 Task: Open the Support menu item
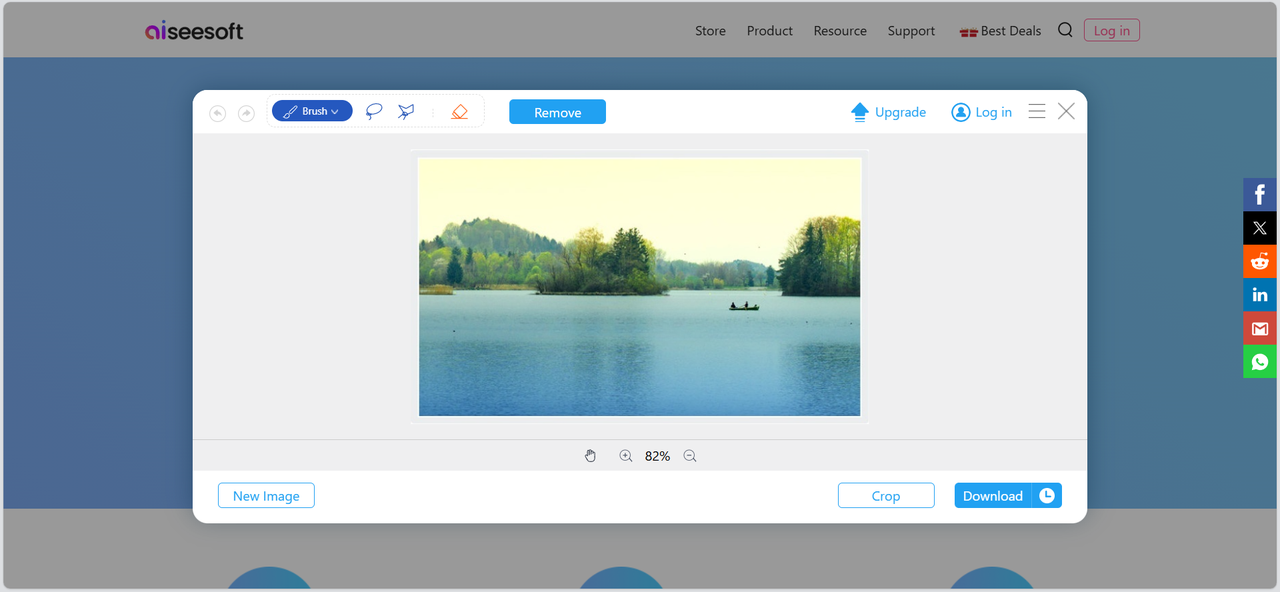coord(911,31)
